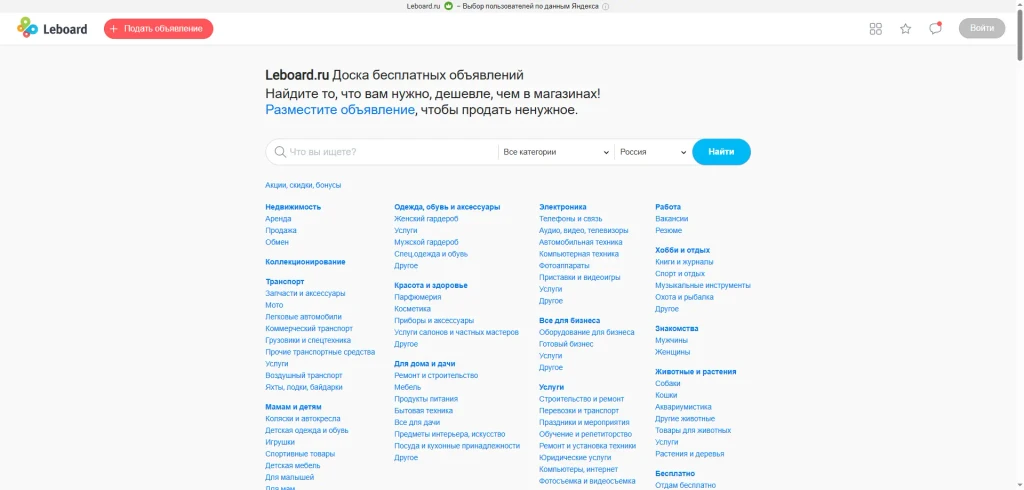Click Спец.одежда и обувь
The width and height of the screenshot is (1024, 490).
[431, 254]
